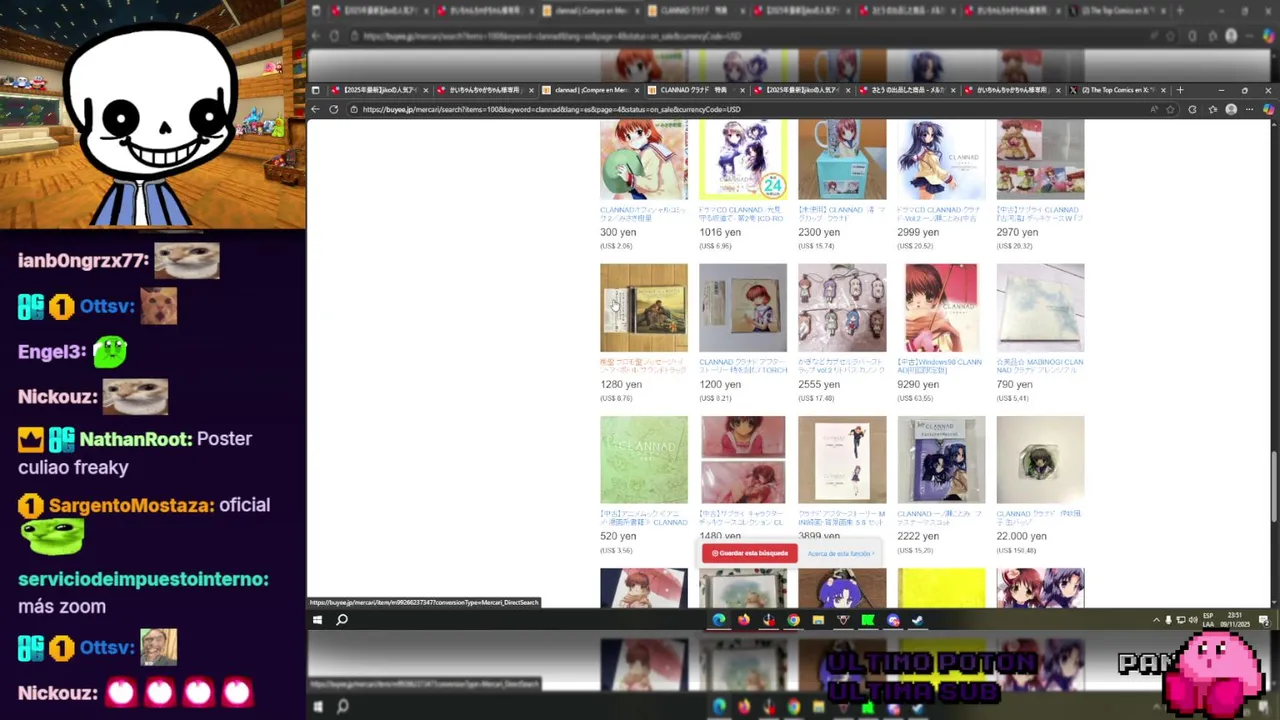The width and height of the screenshot is (1280, 720).
Task: Open the network icon in system tray
Action: click(1181, 620)
